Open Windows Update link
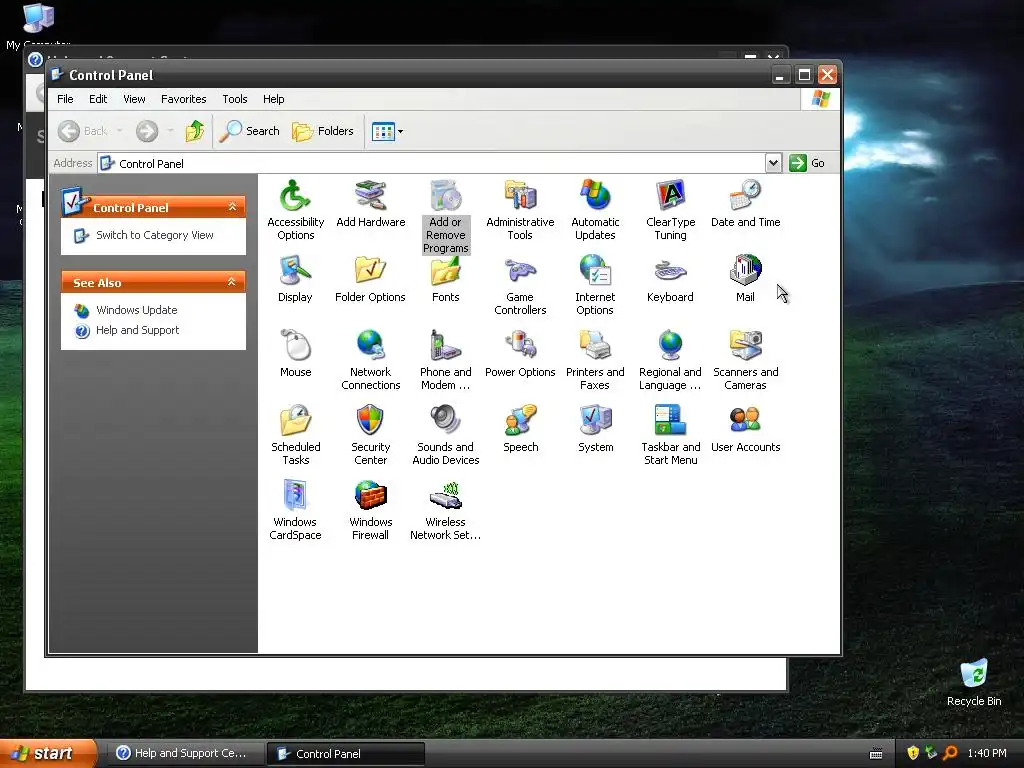This screenshot has width=1024, height=768. point(136,310)
